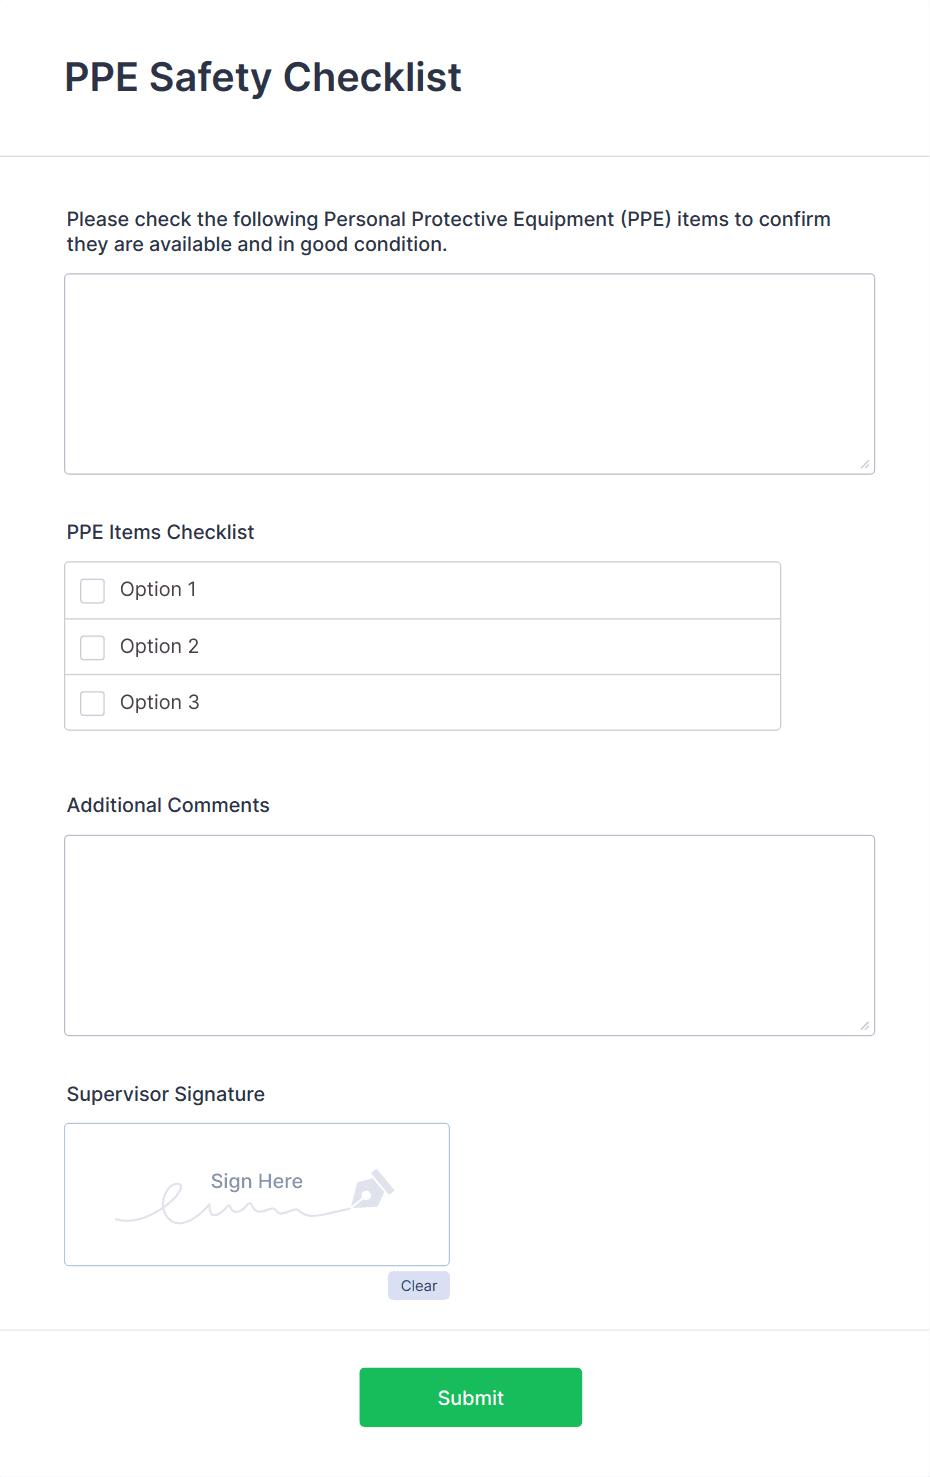Click the Additional Comments label

click(x=167, y=805)
